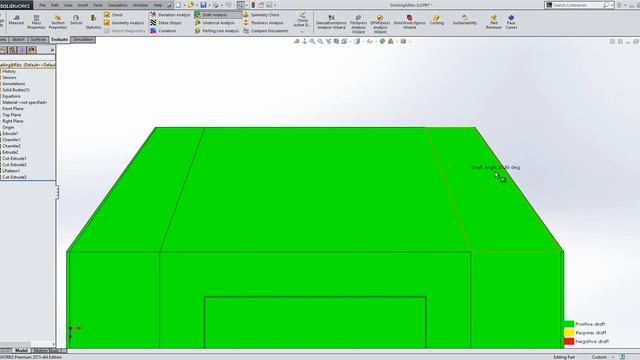
Task: Select Front Plane in feature tree
Action: tap(13, 109)
